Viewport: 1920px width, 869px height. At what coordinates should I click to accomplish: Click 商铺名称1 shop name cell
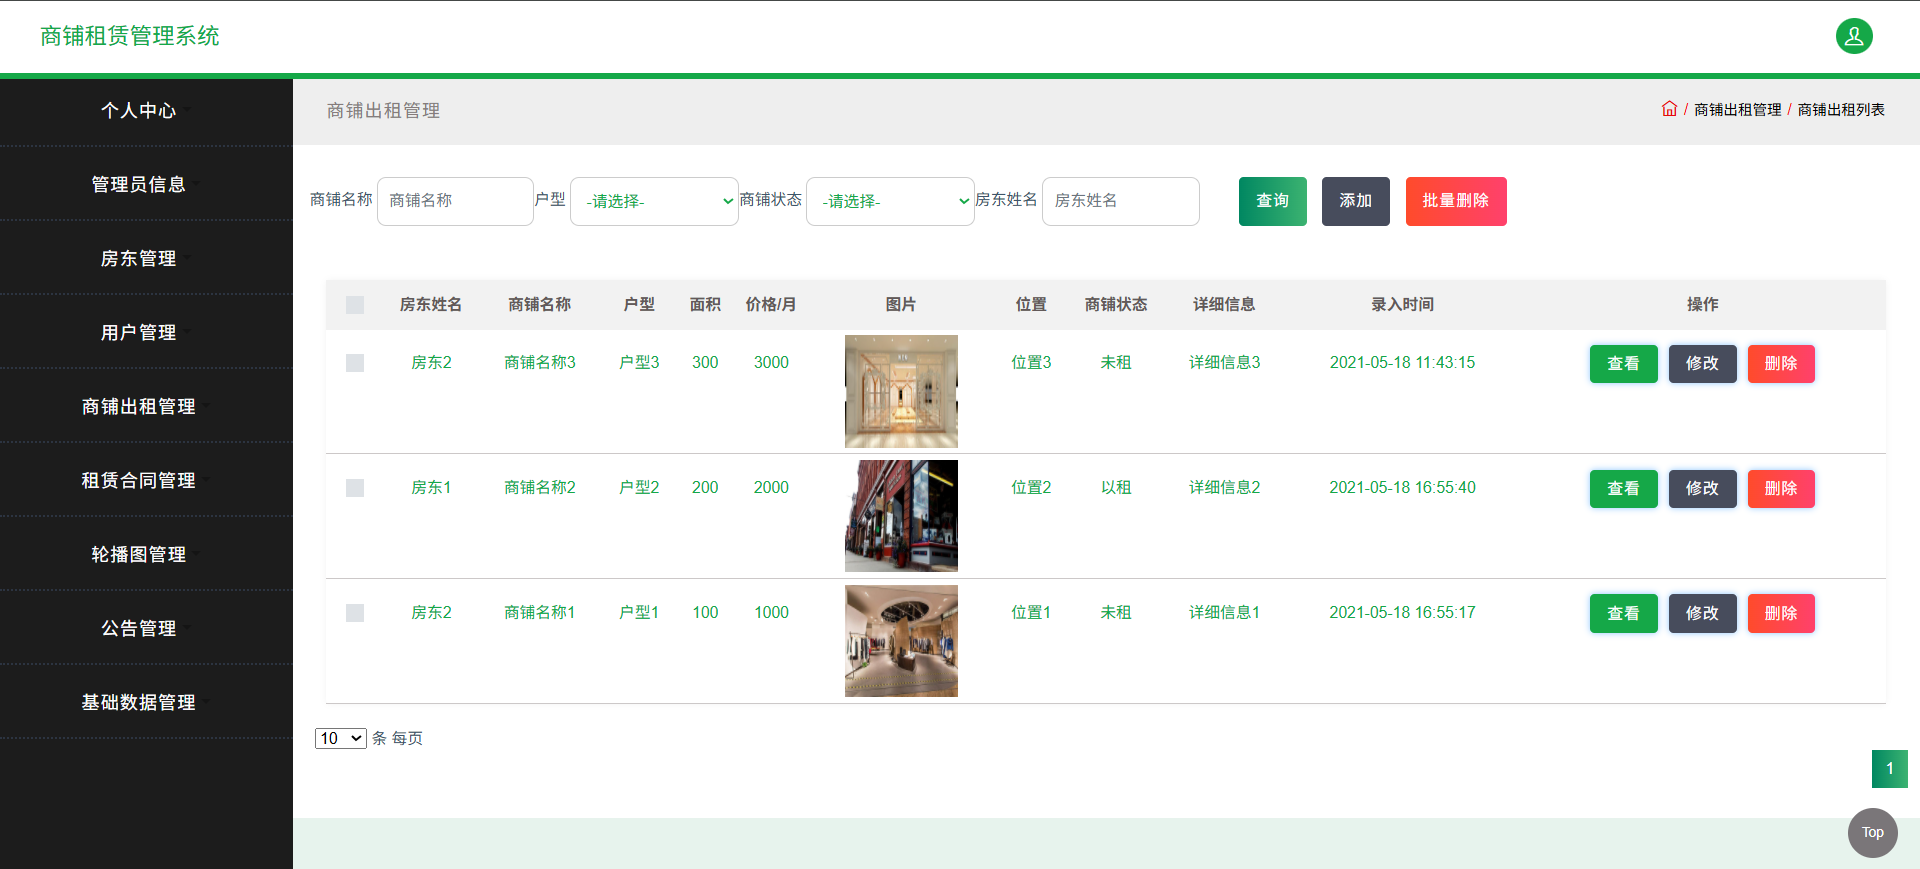[x=540, y=612]
